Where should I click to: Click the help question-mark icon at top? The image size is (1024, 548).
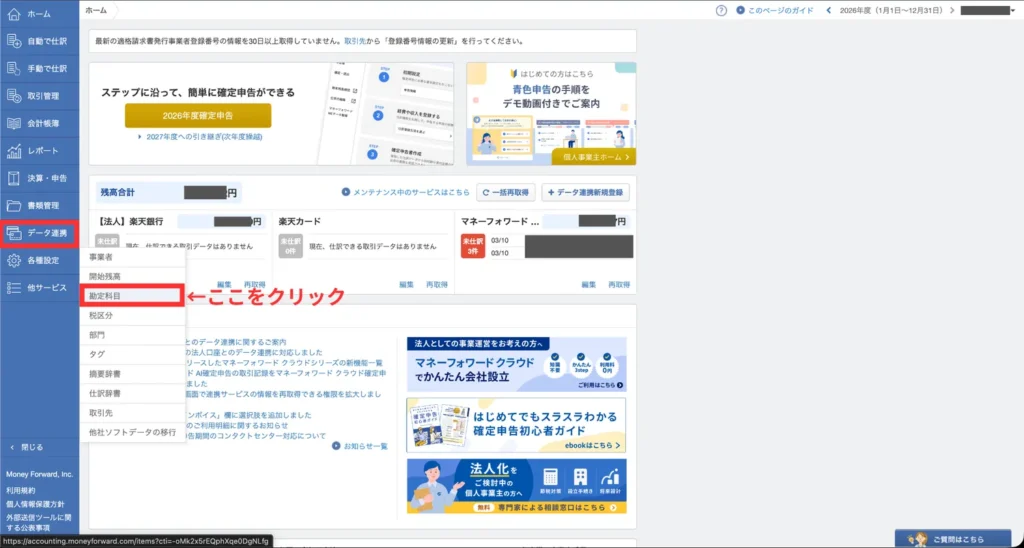[721, 10]
